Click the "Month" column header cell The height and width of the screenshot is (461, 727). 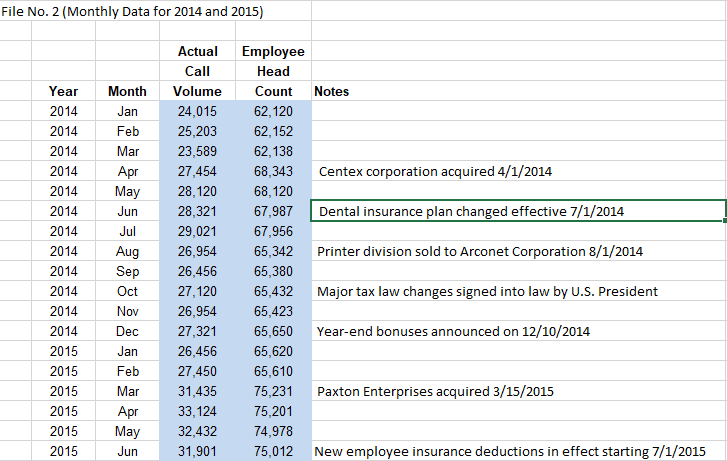click(x=127, y=91)
